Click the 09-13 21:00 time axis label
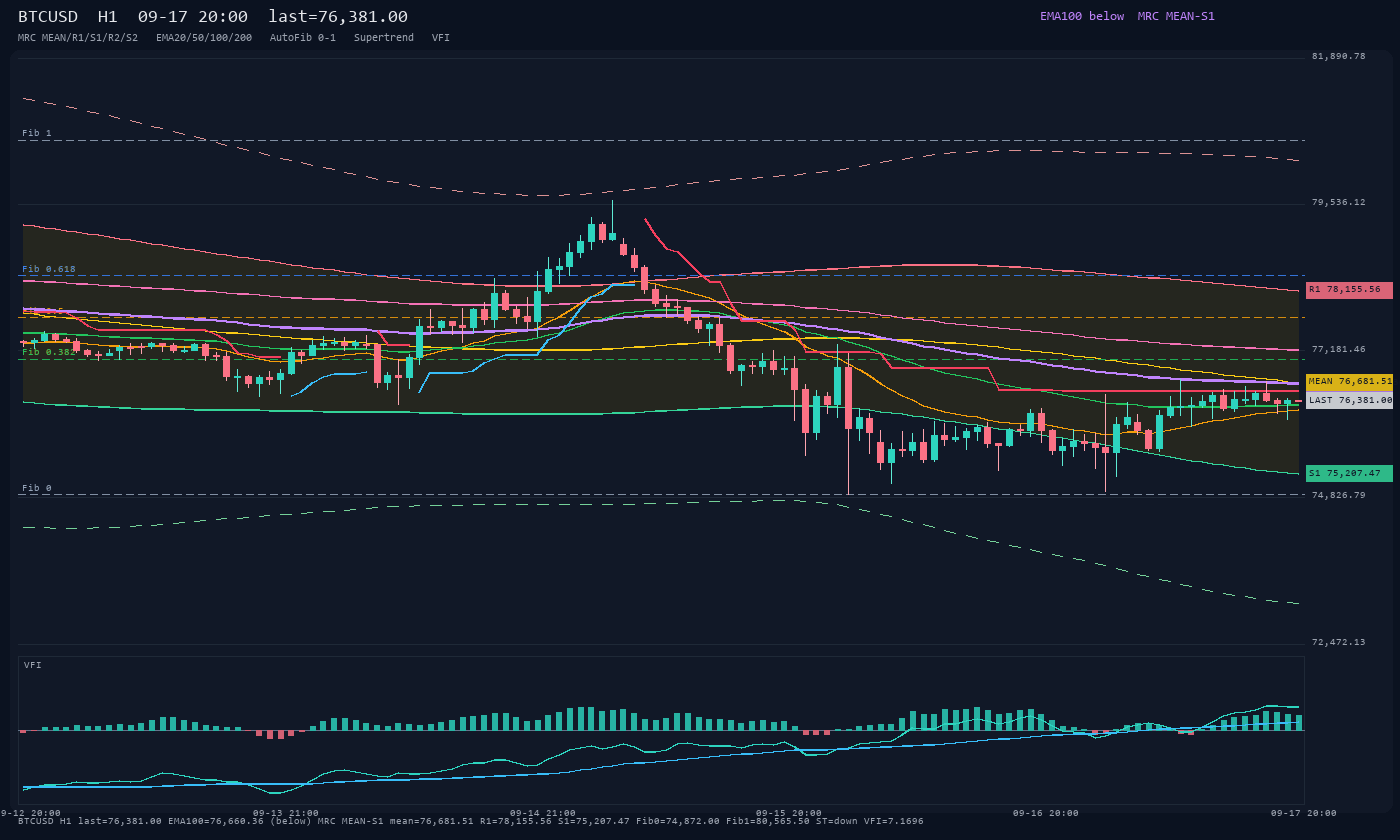This screenshot has width=1400, height=840. point(286,813)
